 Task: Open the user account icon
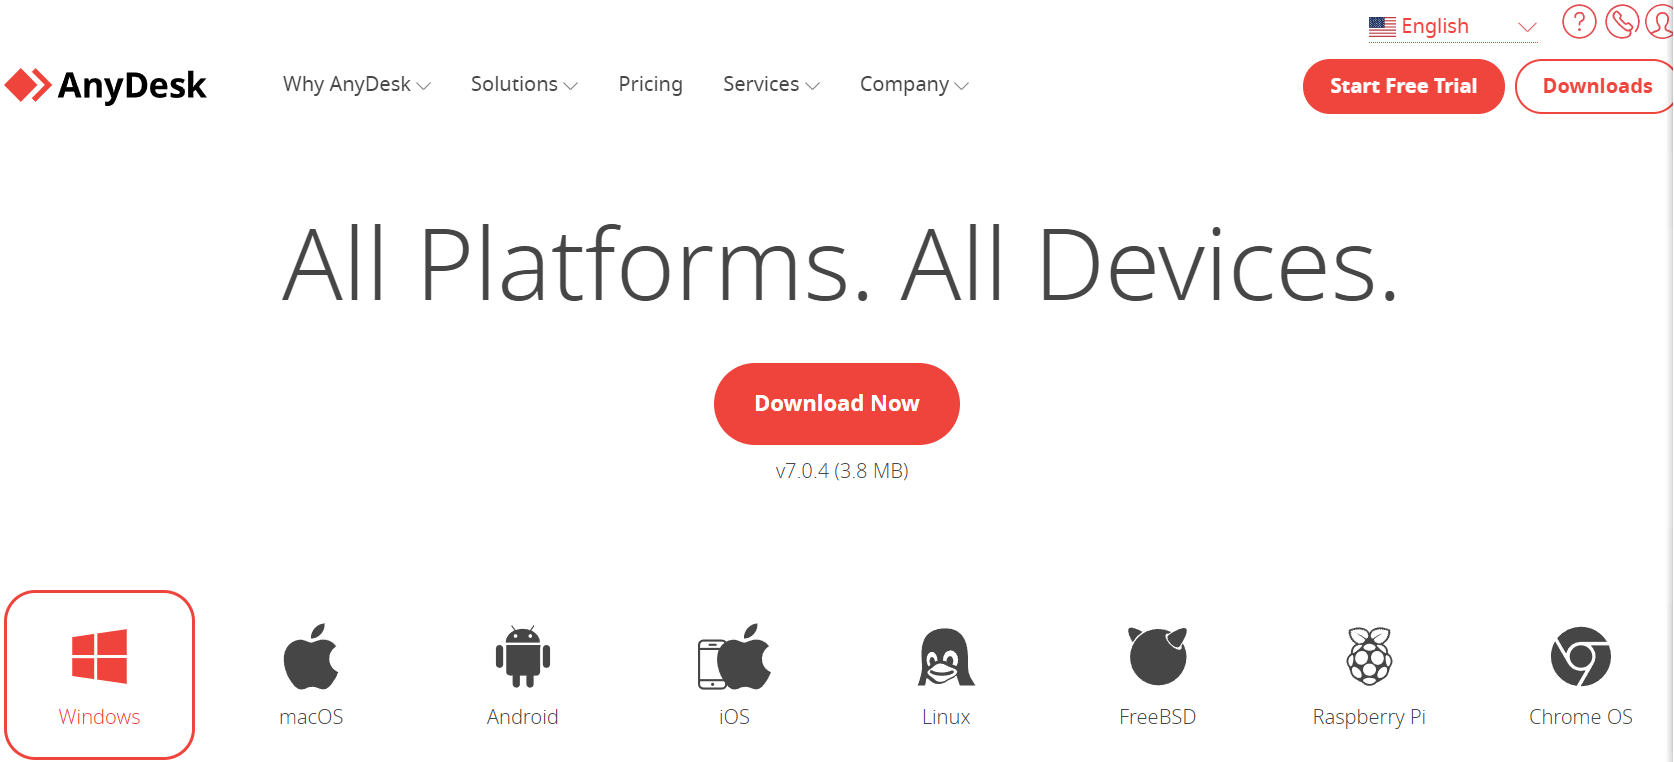click(x=1660, y=21)
